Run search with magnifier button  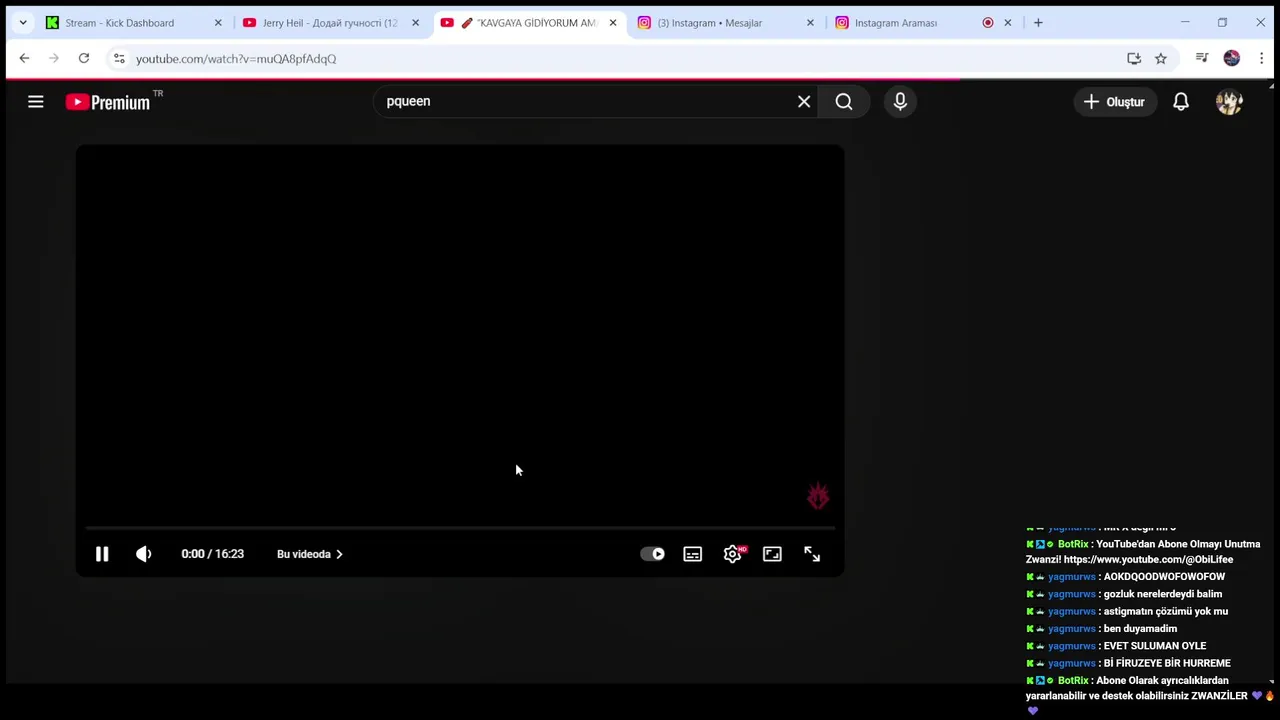point(844,101)
